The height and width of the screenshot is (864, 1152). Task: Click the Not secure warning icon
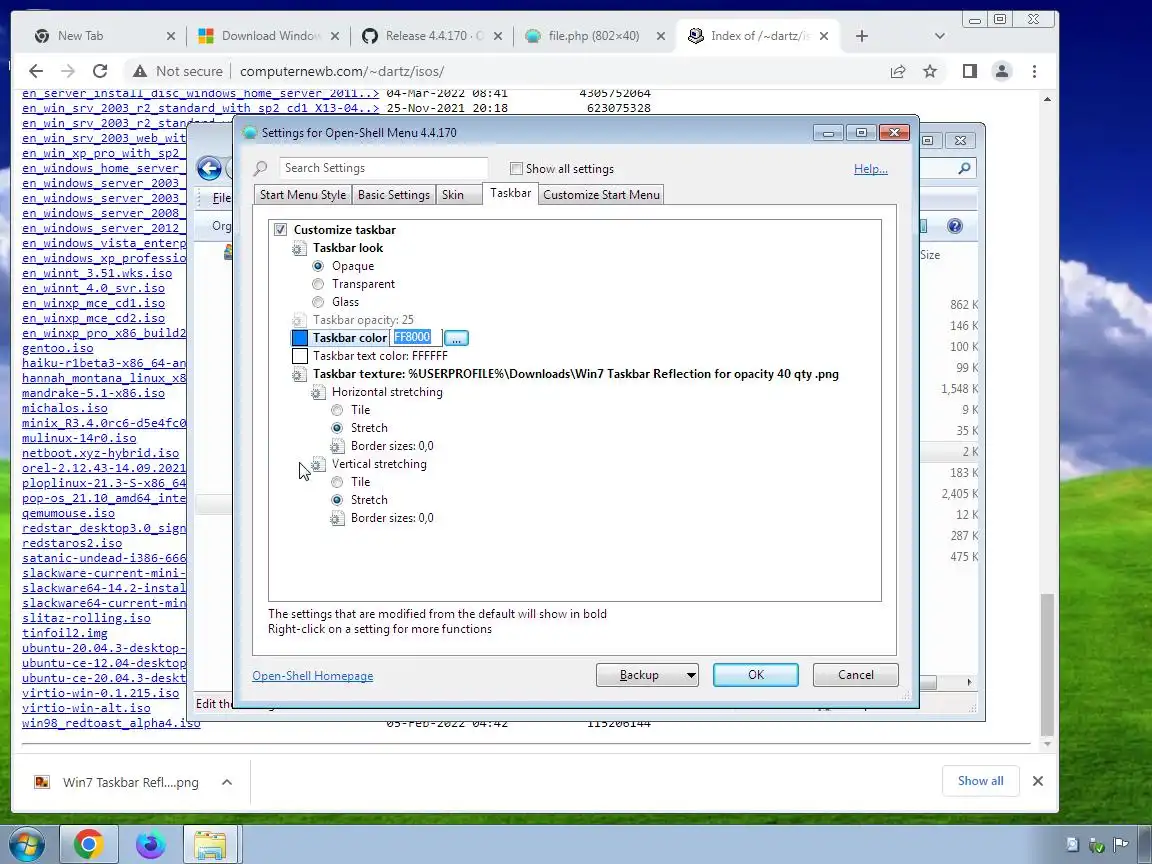140,71
